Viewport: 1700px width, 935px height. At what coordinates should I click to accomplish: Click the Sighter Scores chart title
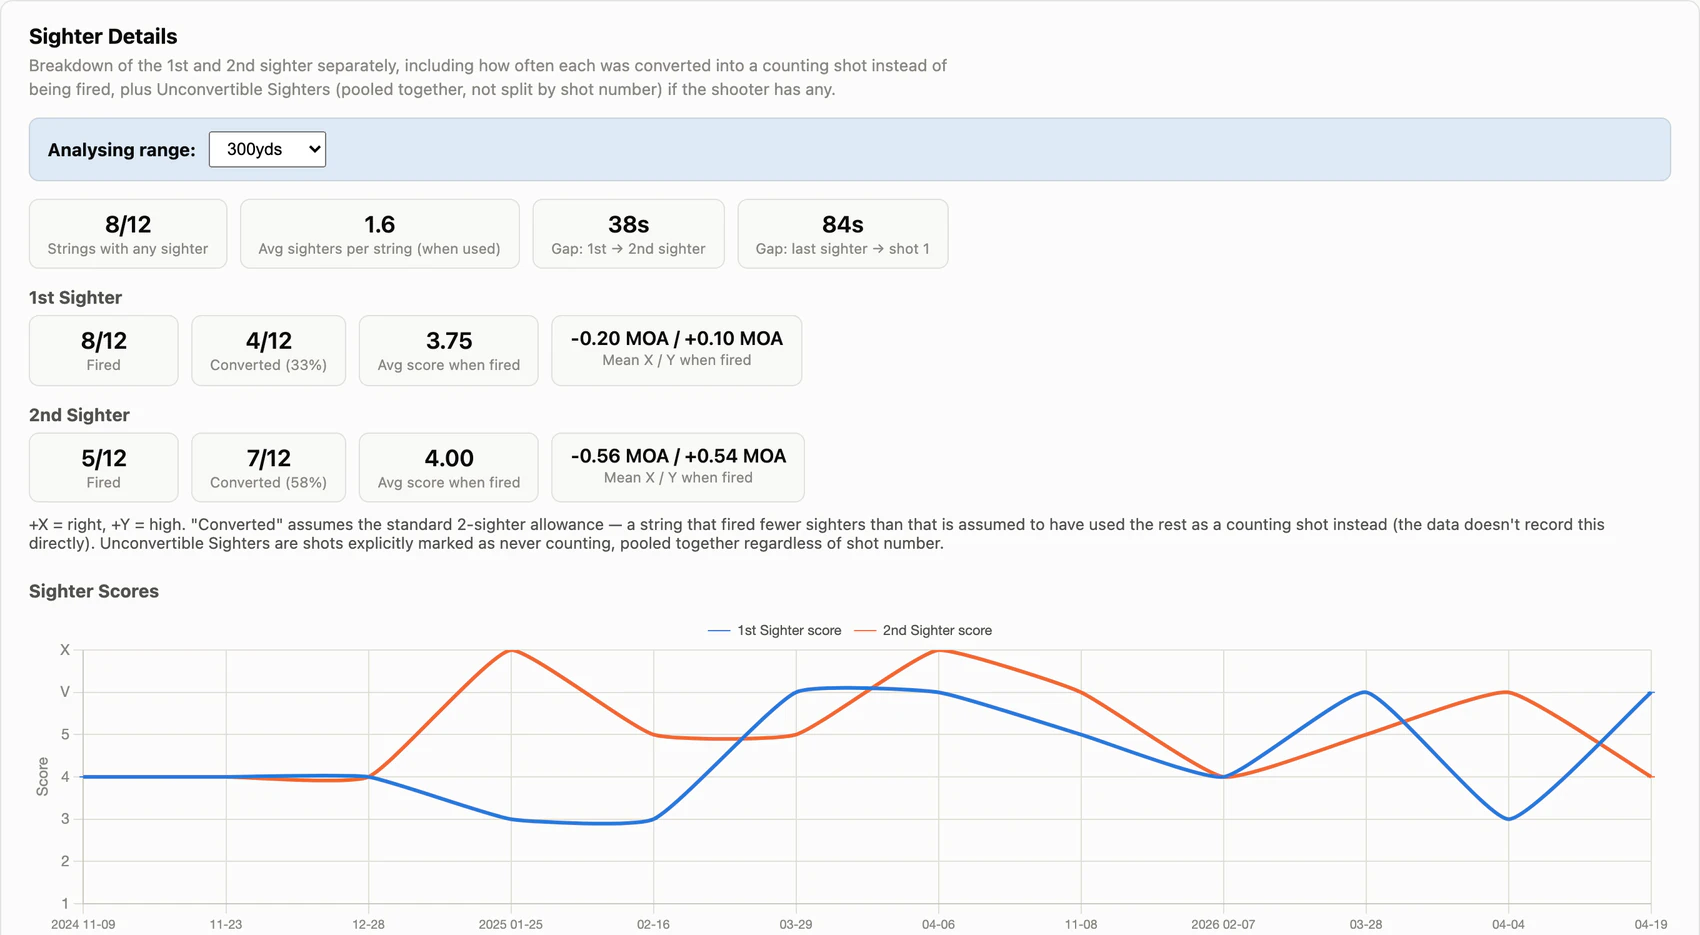pyautogui.click(x=94, y=591)
